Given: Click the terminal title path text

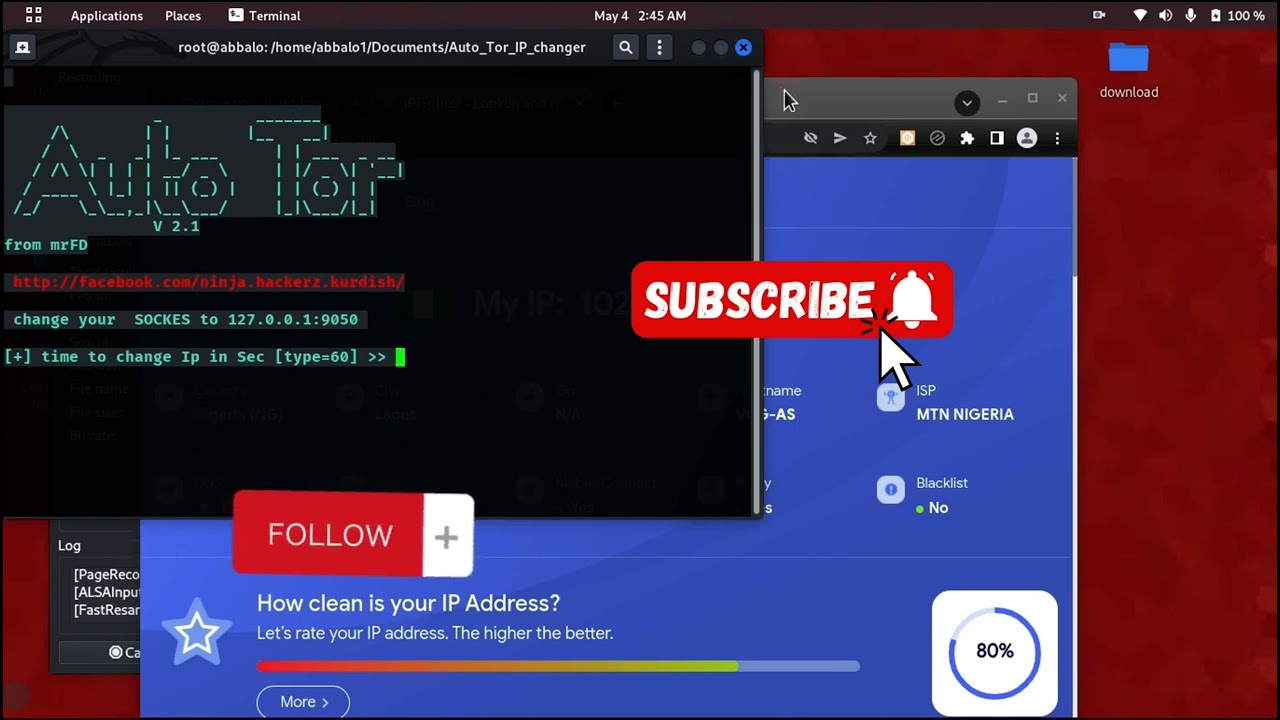Looking at the screenshot, I should 382,47.
